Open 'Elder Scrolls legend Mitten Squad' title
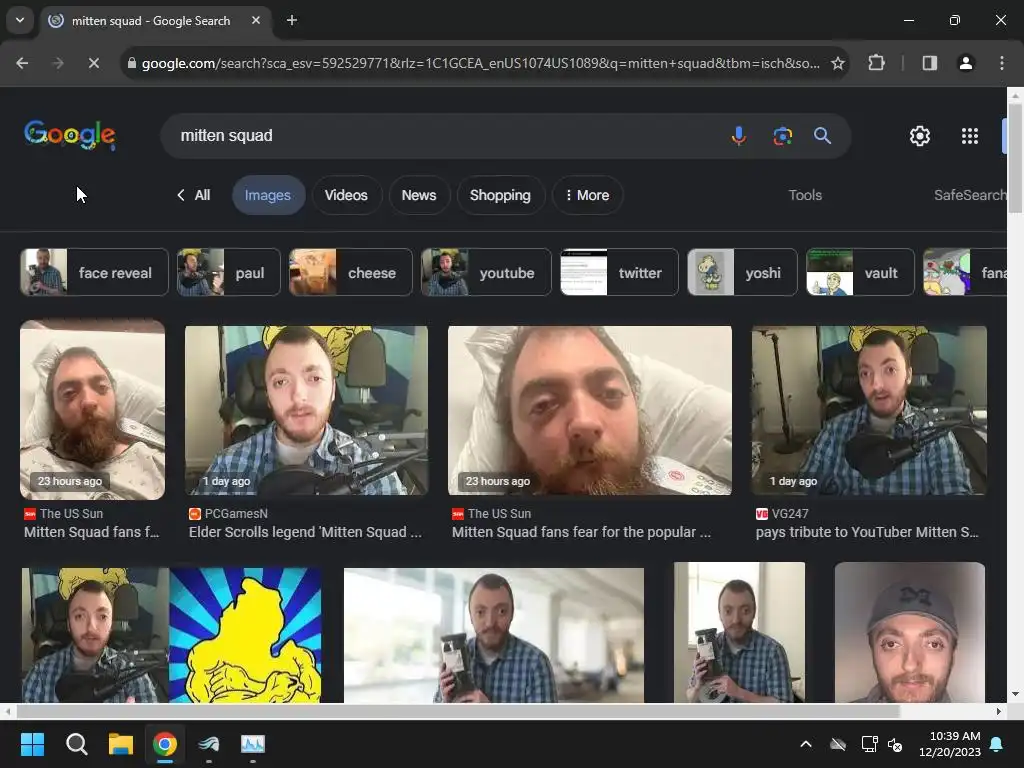Screen dimensions: 1024x768 [x=305, y=532]
